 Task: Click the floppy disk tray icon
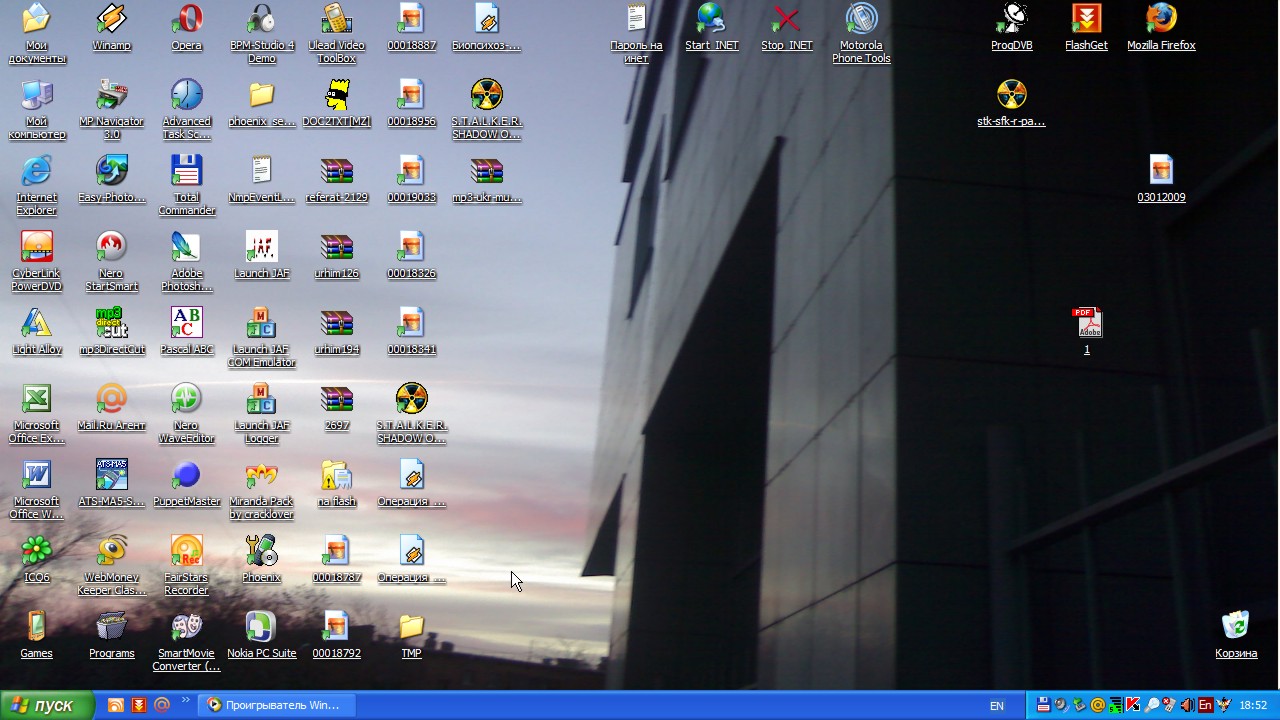coord(1043,705)
